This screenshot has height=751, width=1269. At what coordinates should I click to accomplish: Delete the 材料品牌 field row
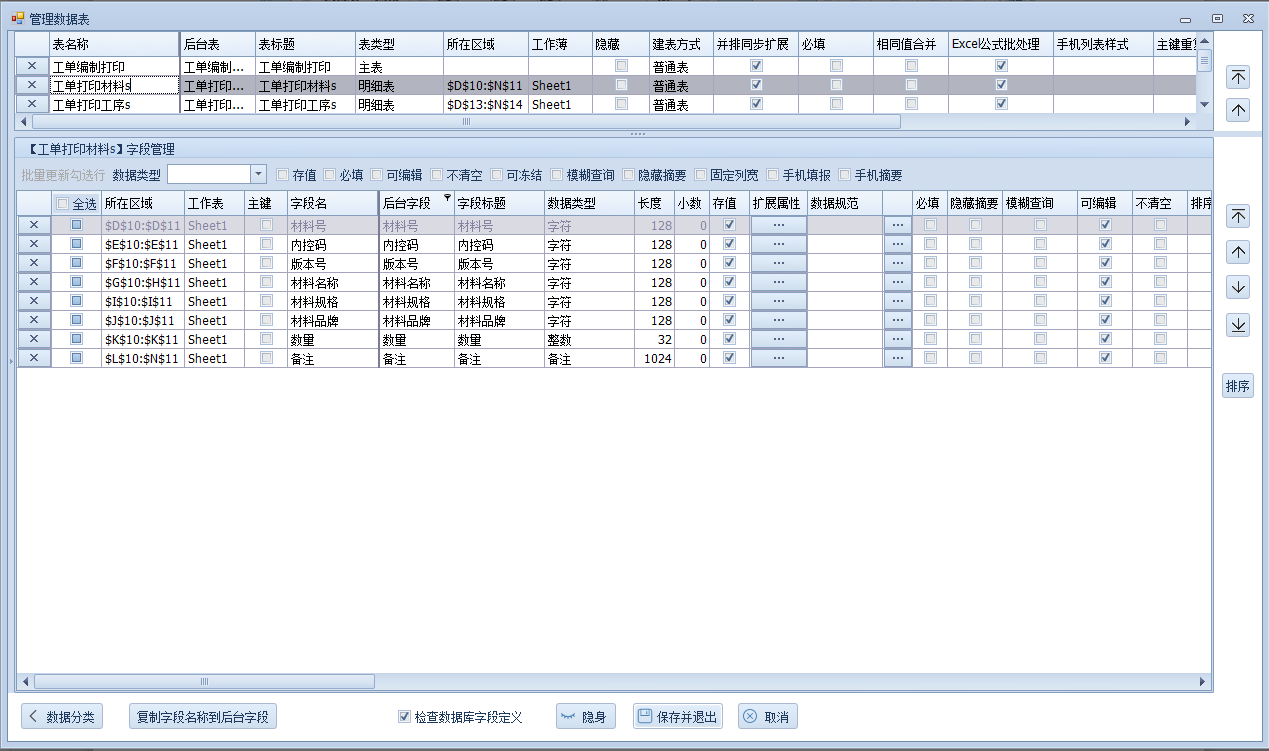33,320
